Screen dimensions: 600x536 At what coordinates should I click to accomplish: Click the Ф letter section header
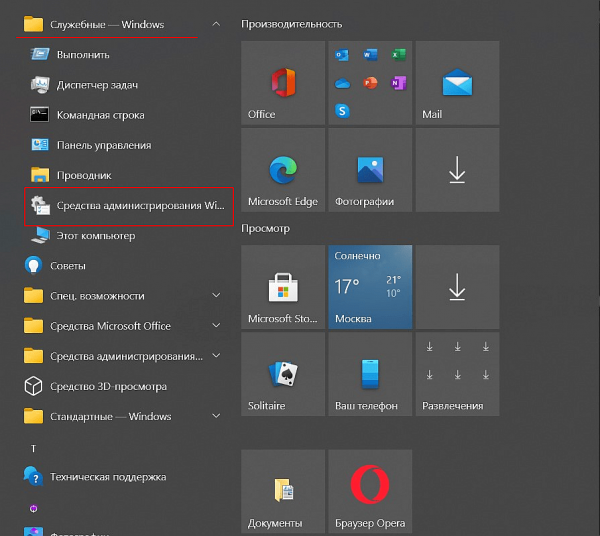coord(33,508)
